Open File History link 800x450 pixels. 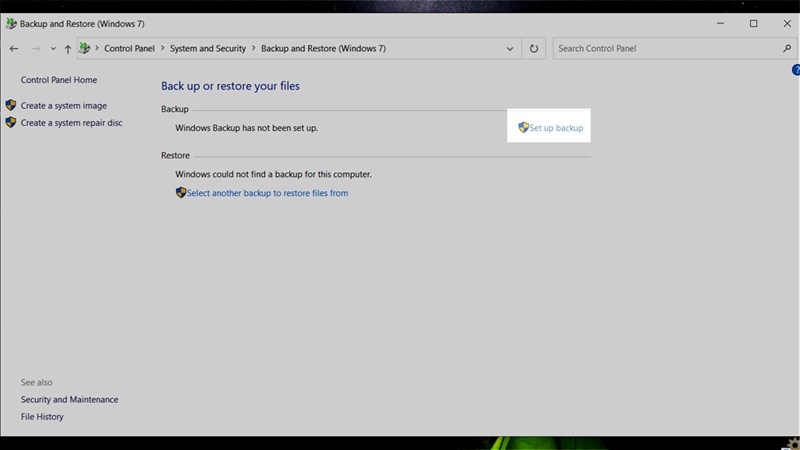[x=42, y=417]
